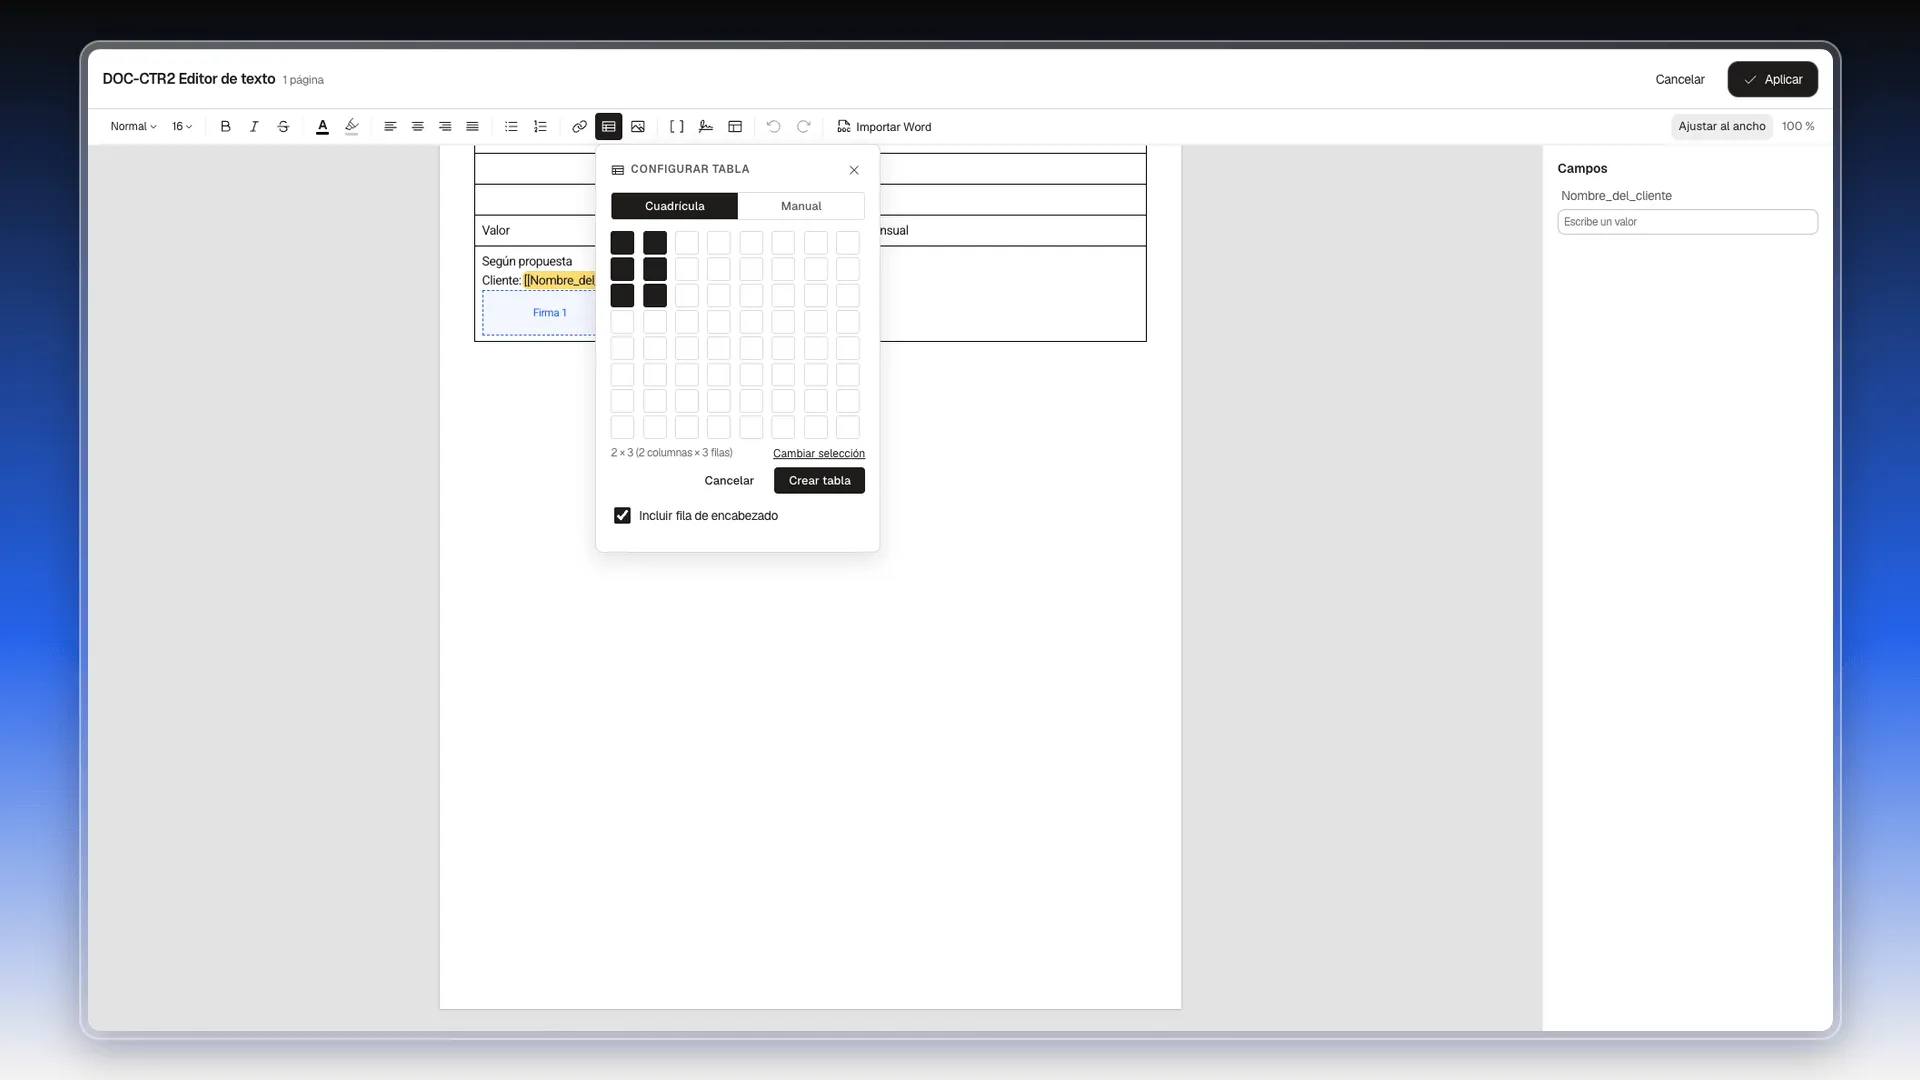The width and height of the screenshot is (1920, 1080).
Task: Click Ajustar al ancho zoom button
Action: [x=1722, y=126]
